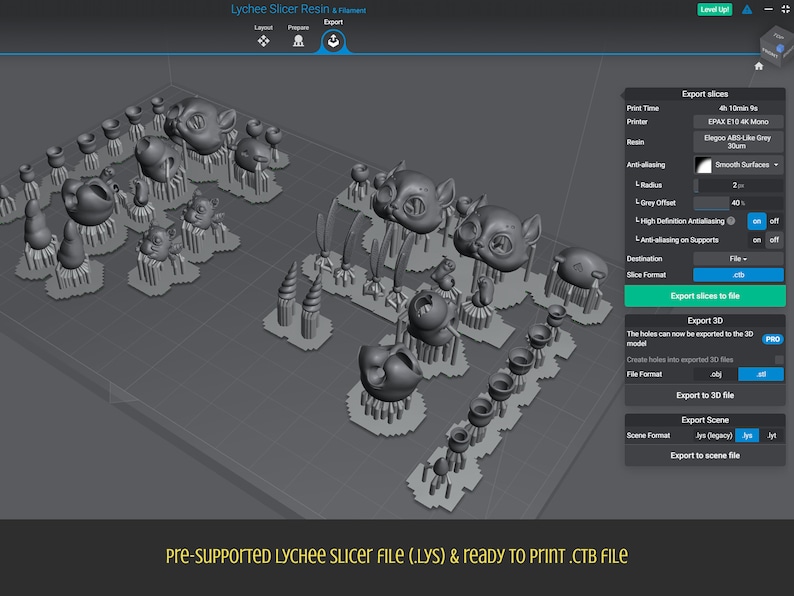
Task: Select the .lys scene format
Action: 747,435
